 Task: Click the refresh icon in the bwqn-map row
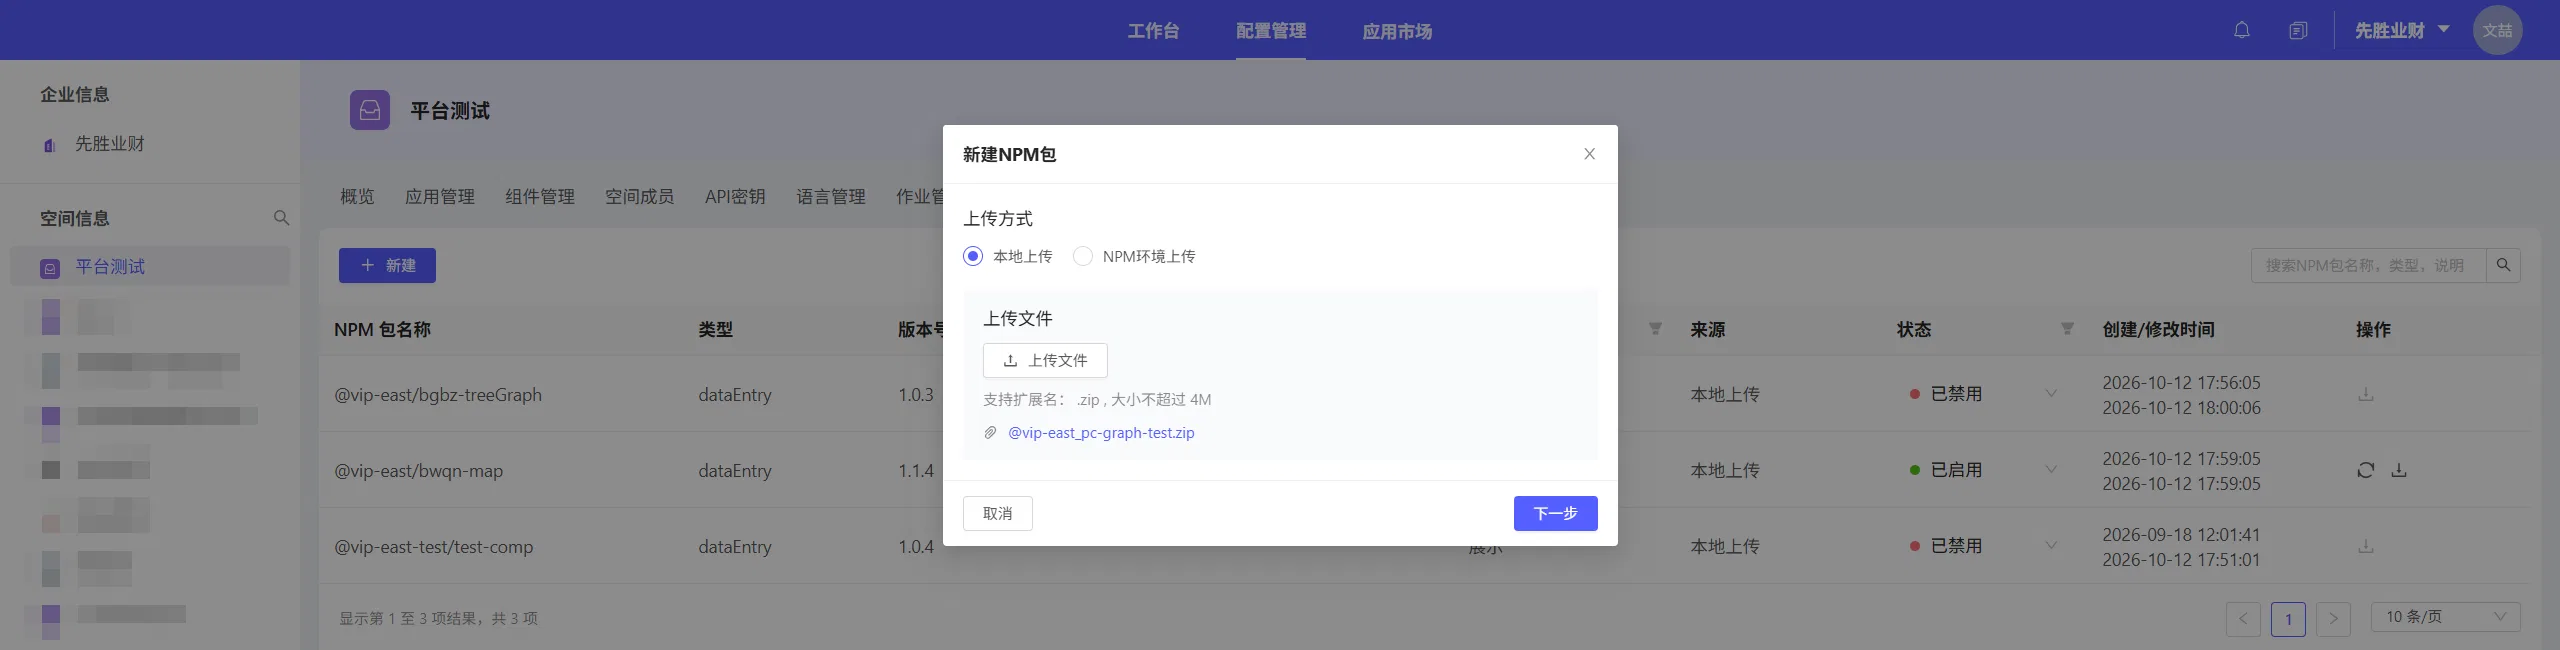point(2365,470)
